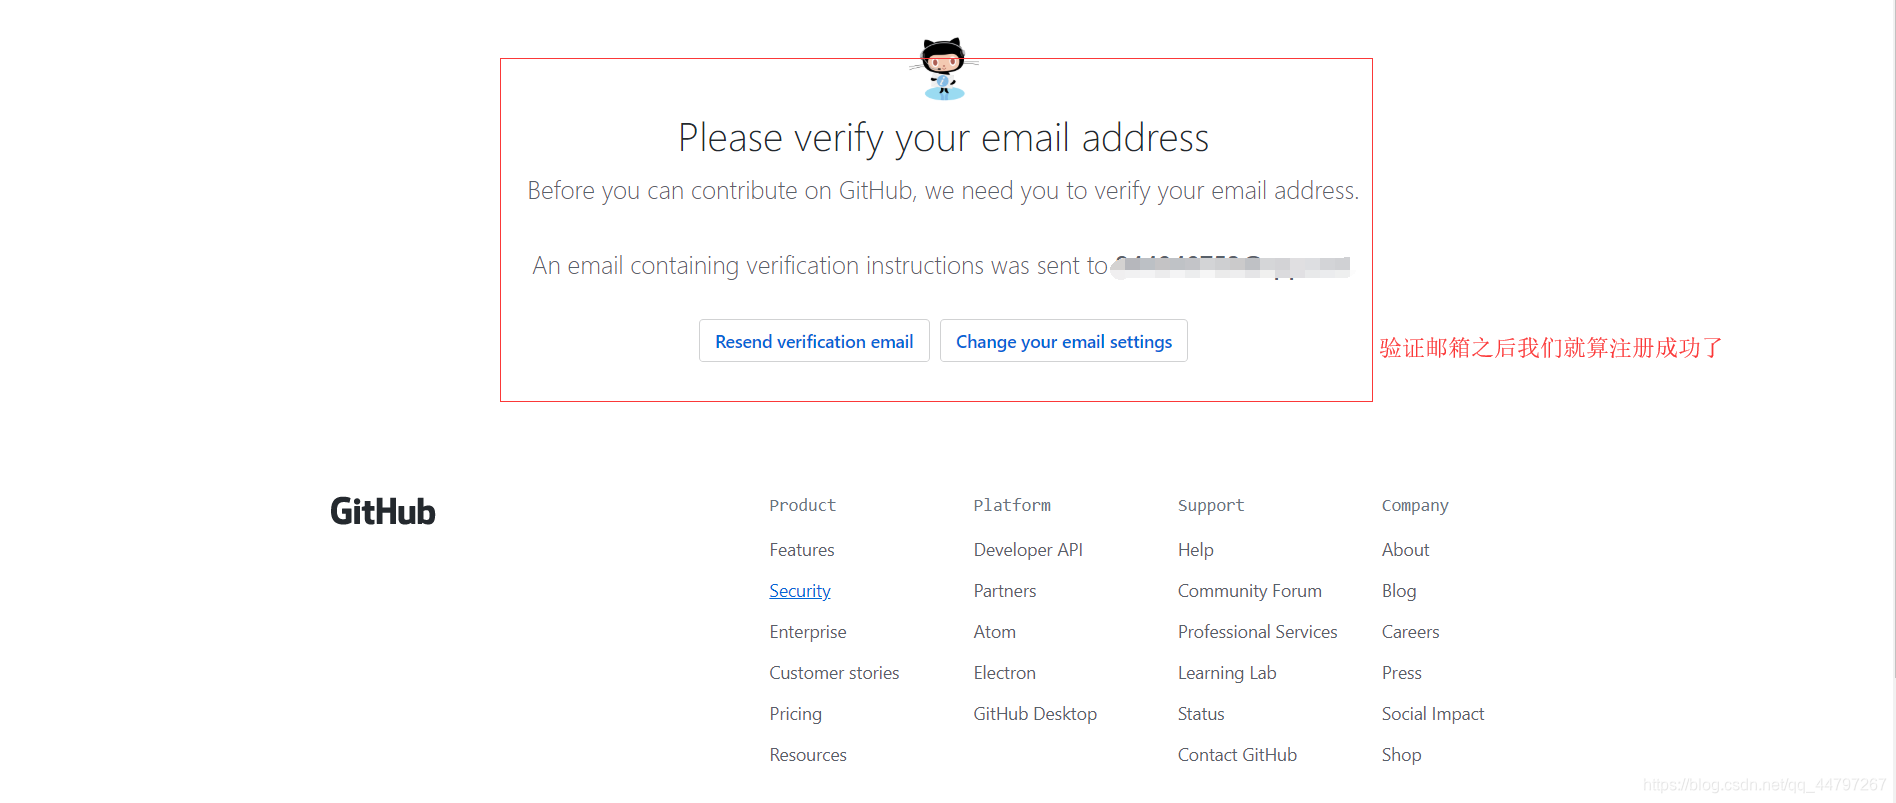This screenshot has width=1896, height=803.
Task: Click the Support column heading
Action: 1211,506
